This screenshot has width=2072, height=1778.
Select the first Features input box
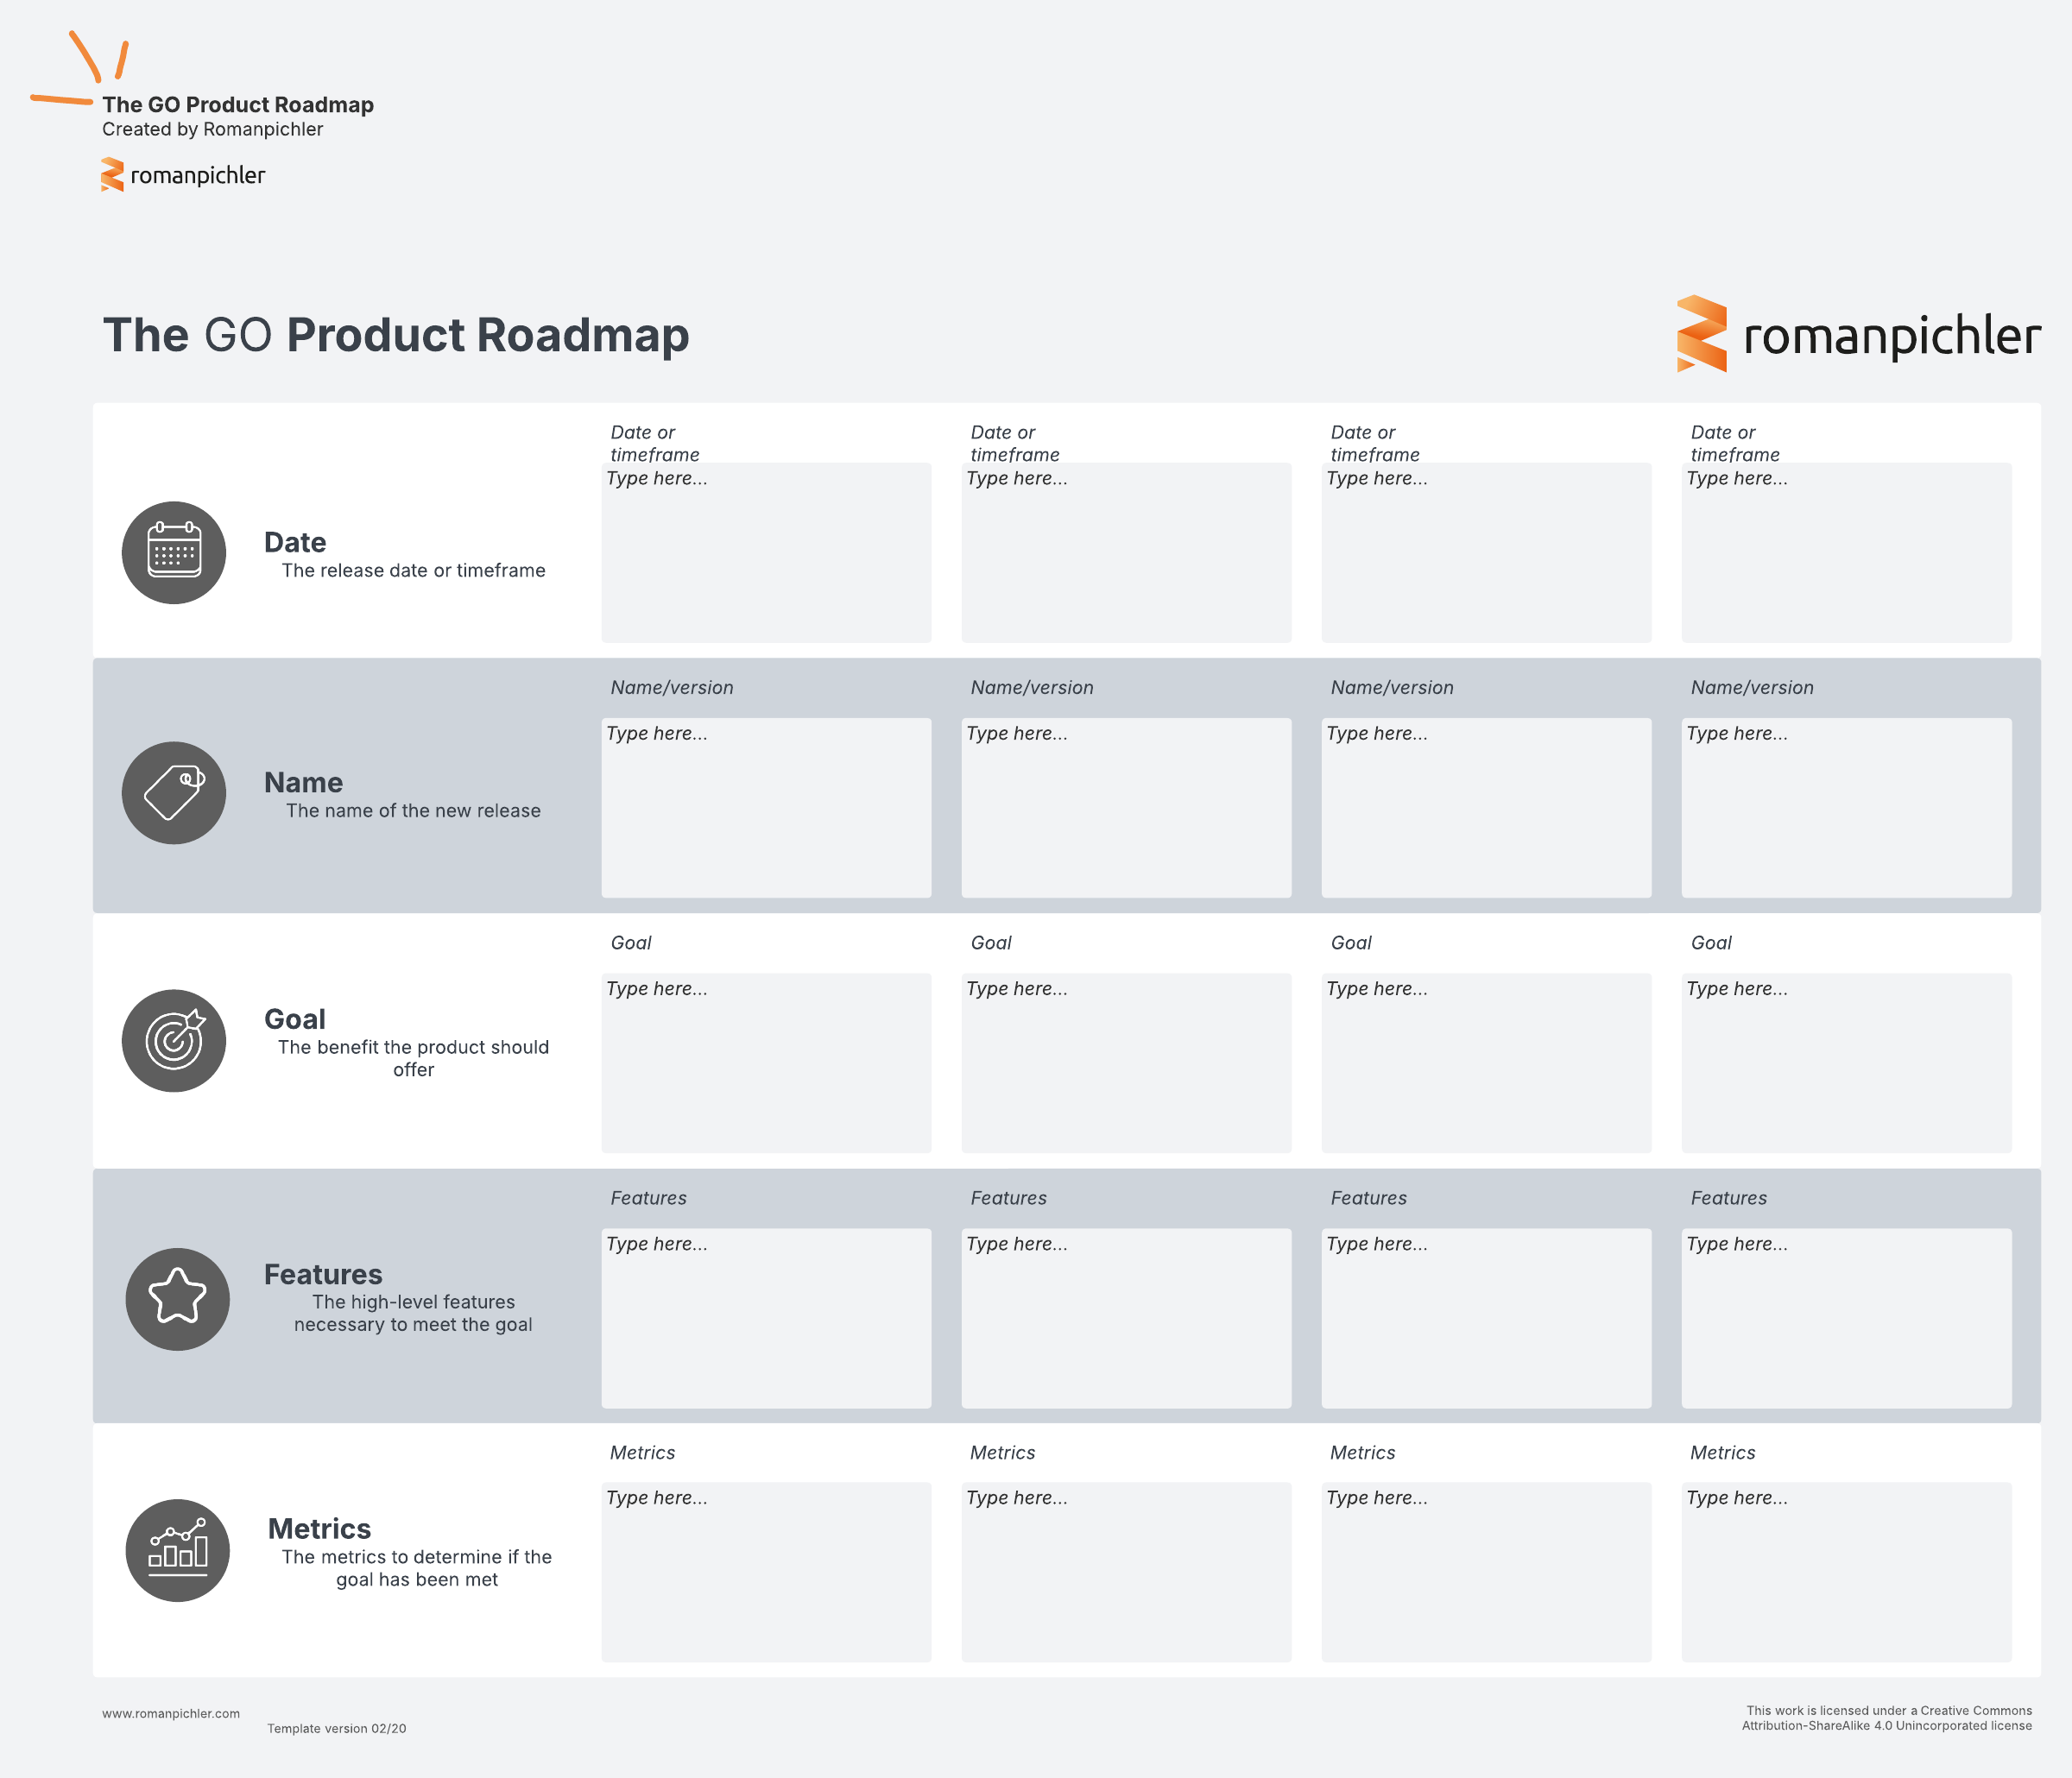766,1318
